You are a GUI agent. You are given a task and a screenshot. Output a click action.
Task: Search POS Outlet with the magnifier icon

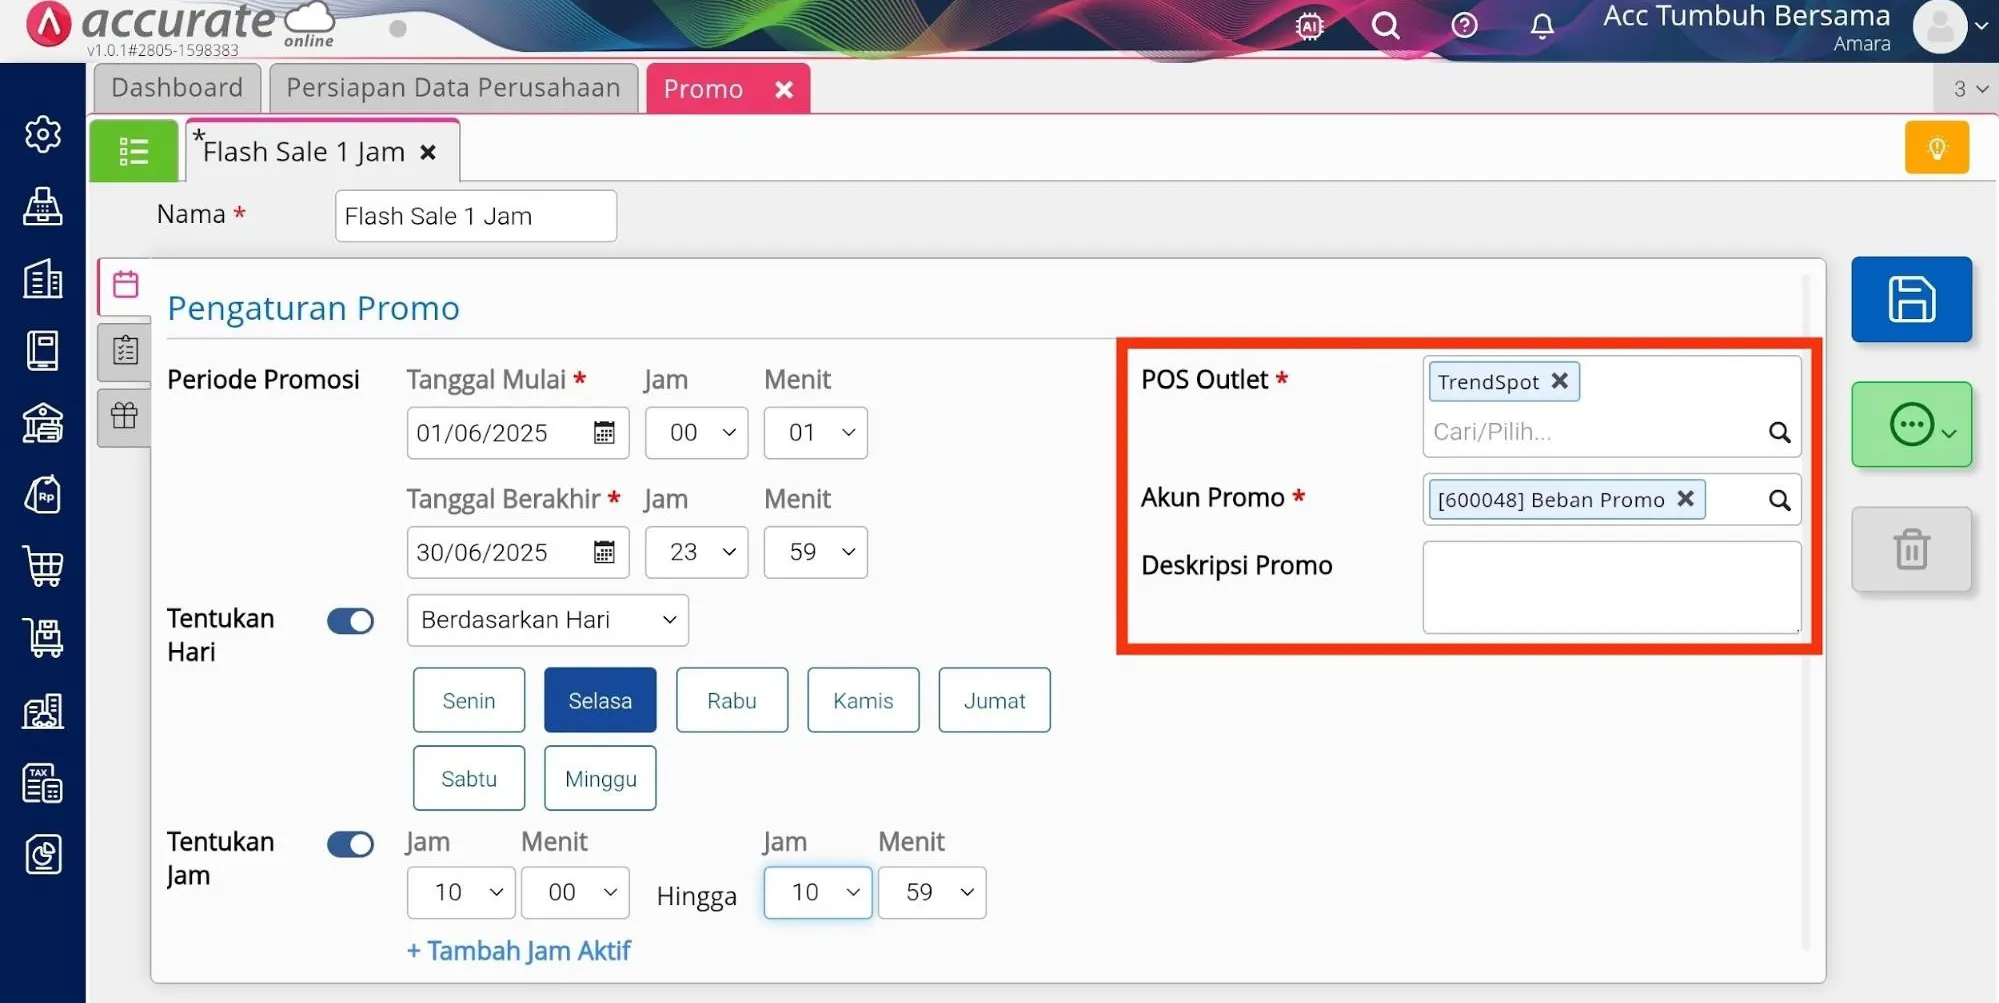(x=1779, y=432)
